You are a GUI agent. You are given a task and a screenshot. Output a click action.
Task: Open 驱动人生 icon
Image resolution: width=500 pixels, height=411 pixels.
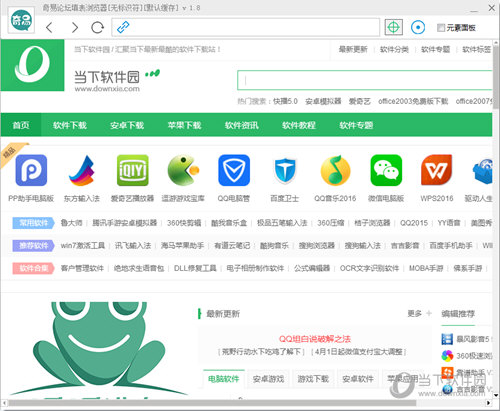(483, 171)
